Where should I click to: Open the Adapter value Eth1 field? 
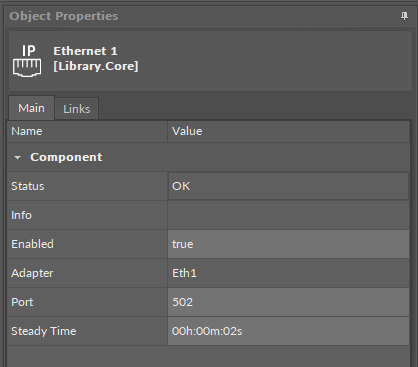289,273
